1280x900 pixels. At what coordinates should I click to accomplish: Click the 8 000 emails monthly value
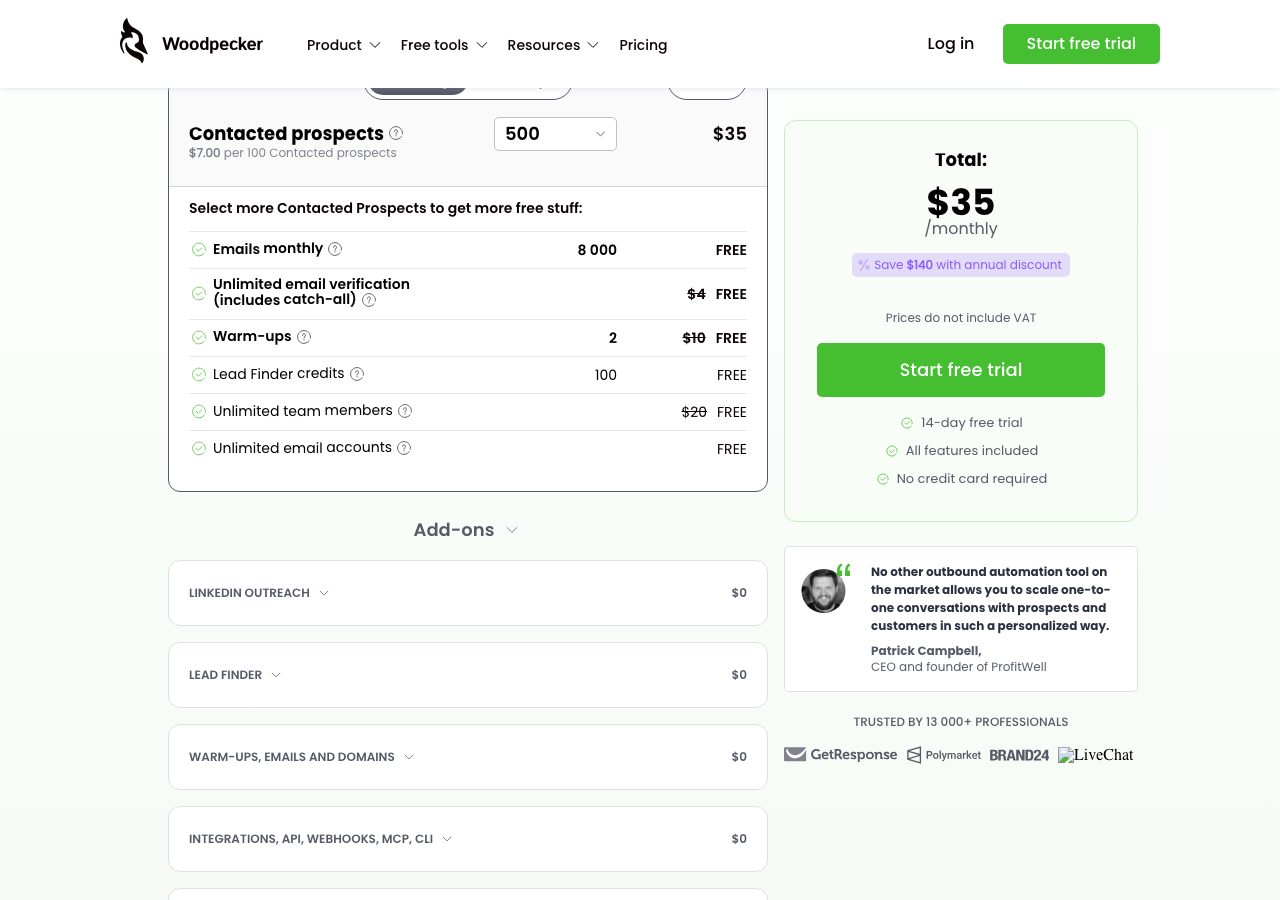(597, 250)
